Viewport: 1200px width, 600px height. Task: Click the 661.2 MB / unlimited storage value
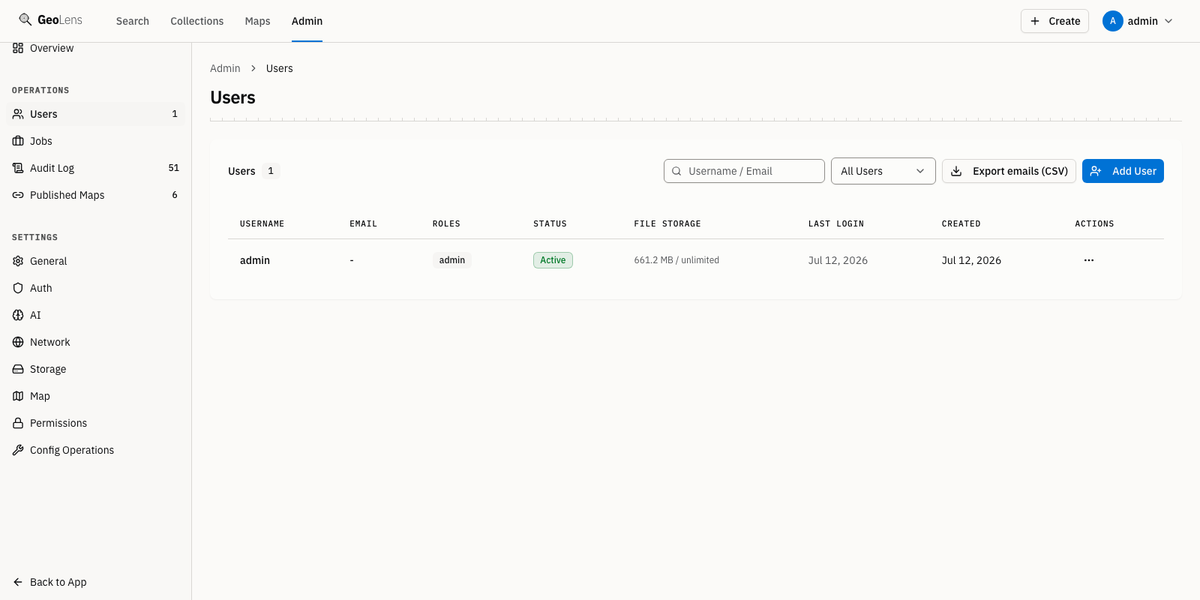677,260
